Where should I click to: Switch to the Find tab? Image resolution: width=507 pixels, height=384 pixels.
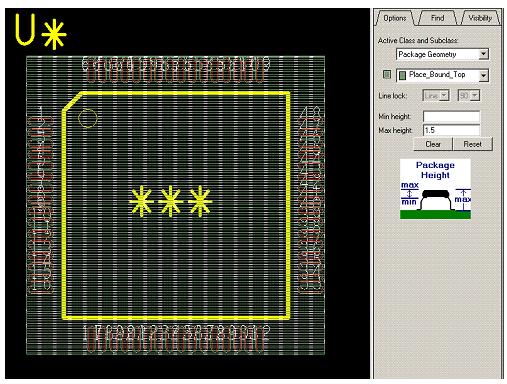tap(437, 18)
